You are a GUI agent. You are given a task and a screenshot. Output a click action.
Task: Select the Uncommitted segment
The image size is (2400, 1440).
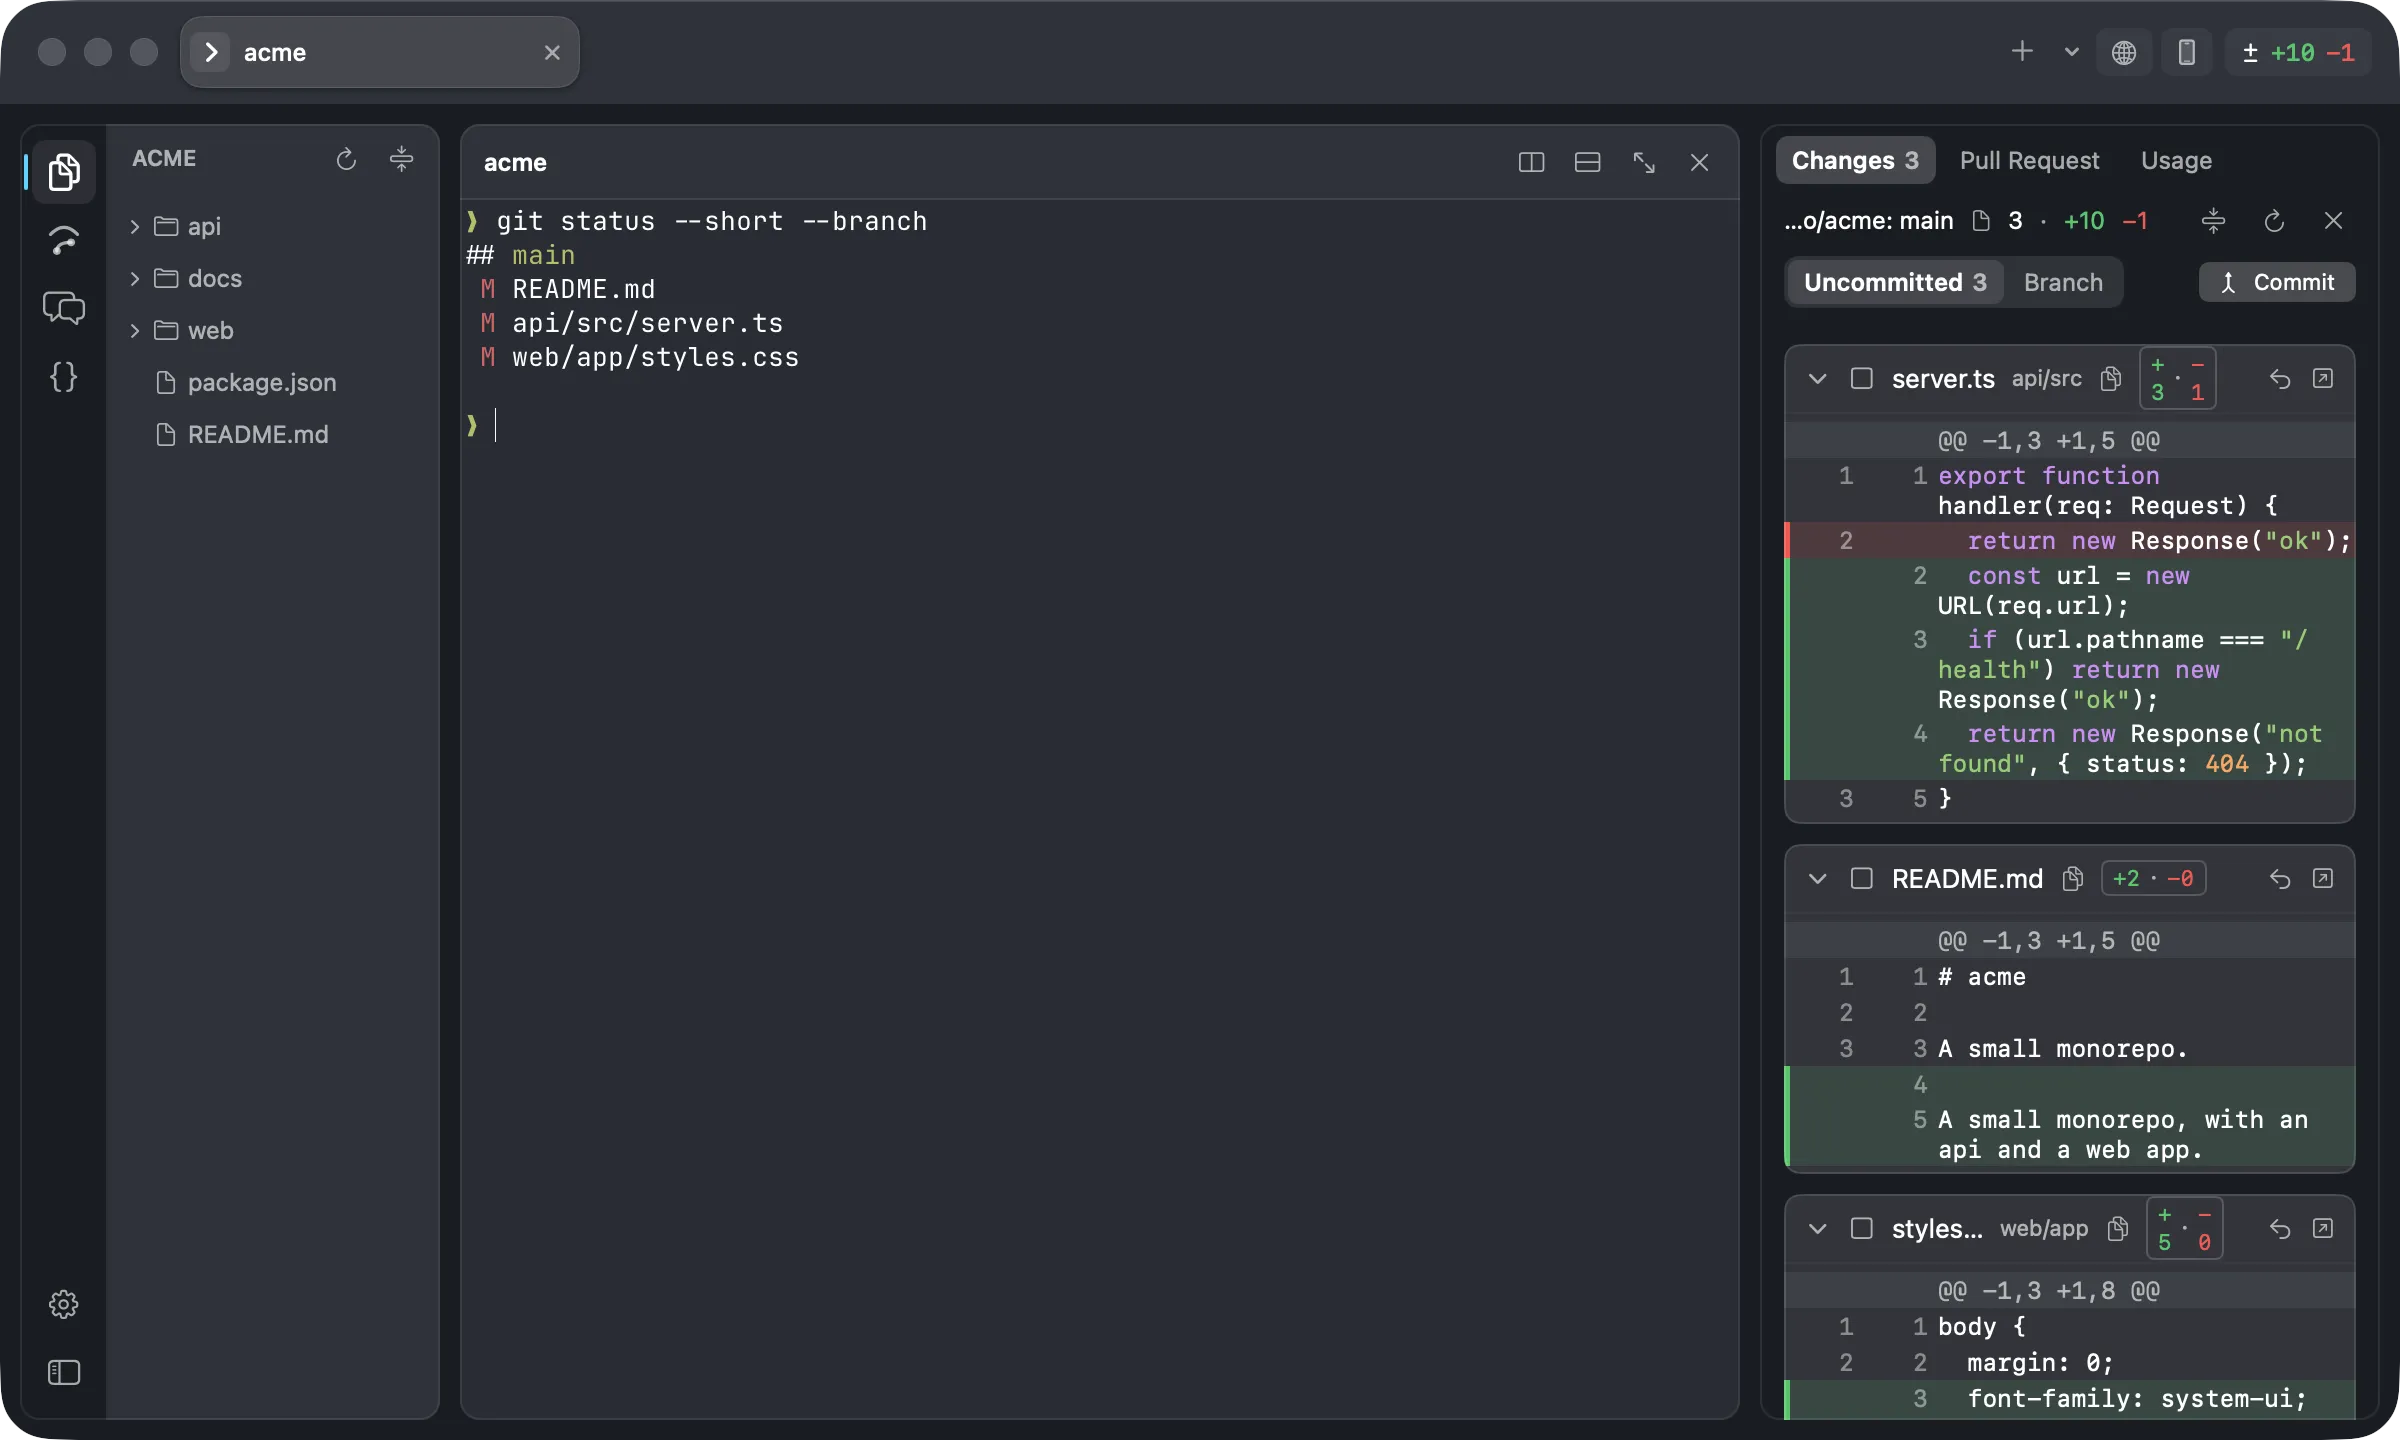point(1895,283)
